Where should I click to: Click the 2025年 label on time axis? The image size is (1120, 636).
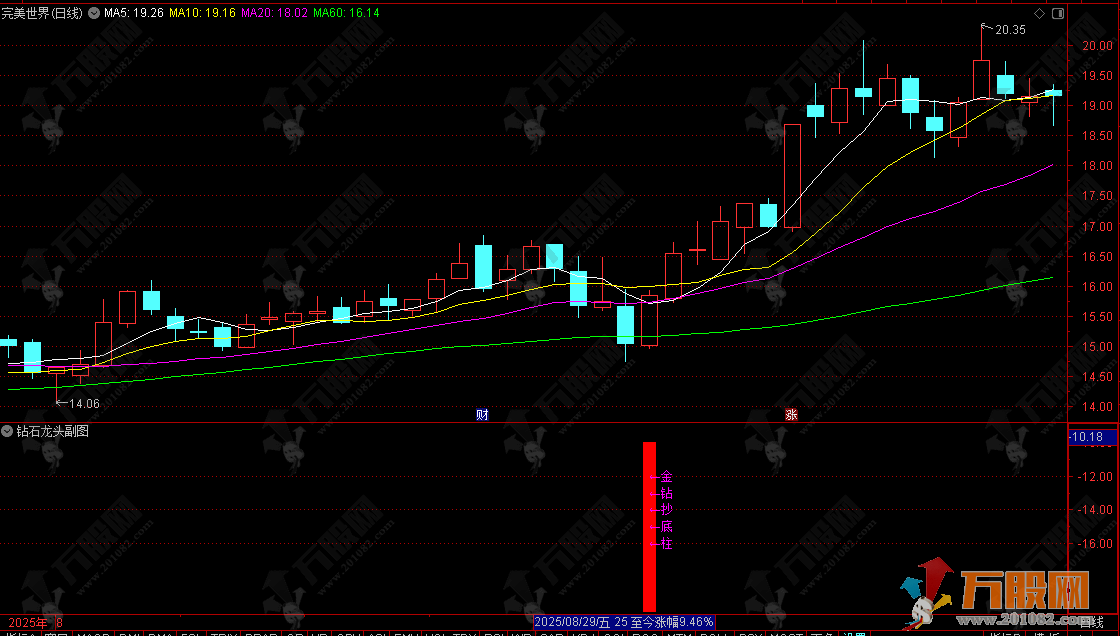tap(28, 623)
